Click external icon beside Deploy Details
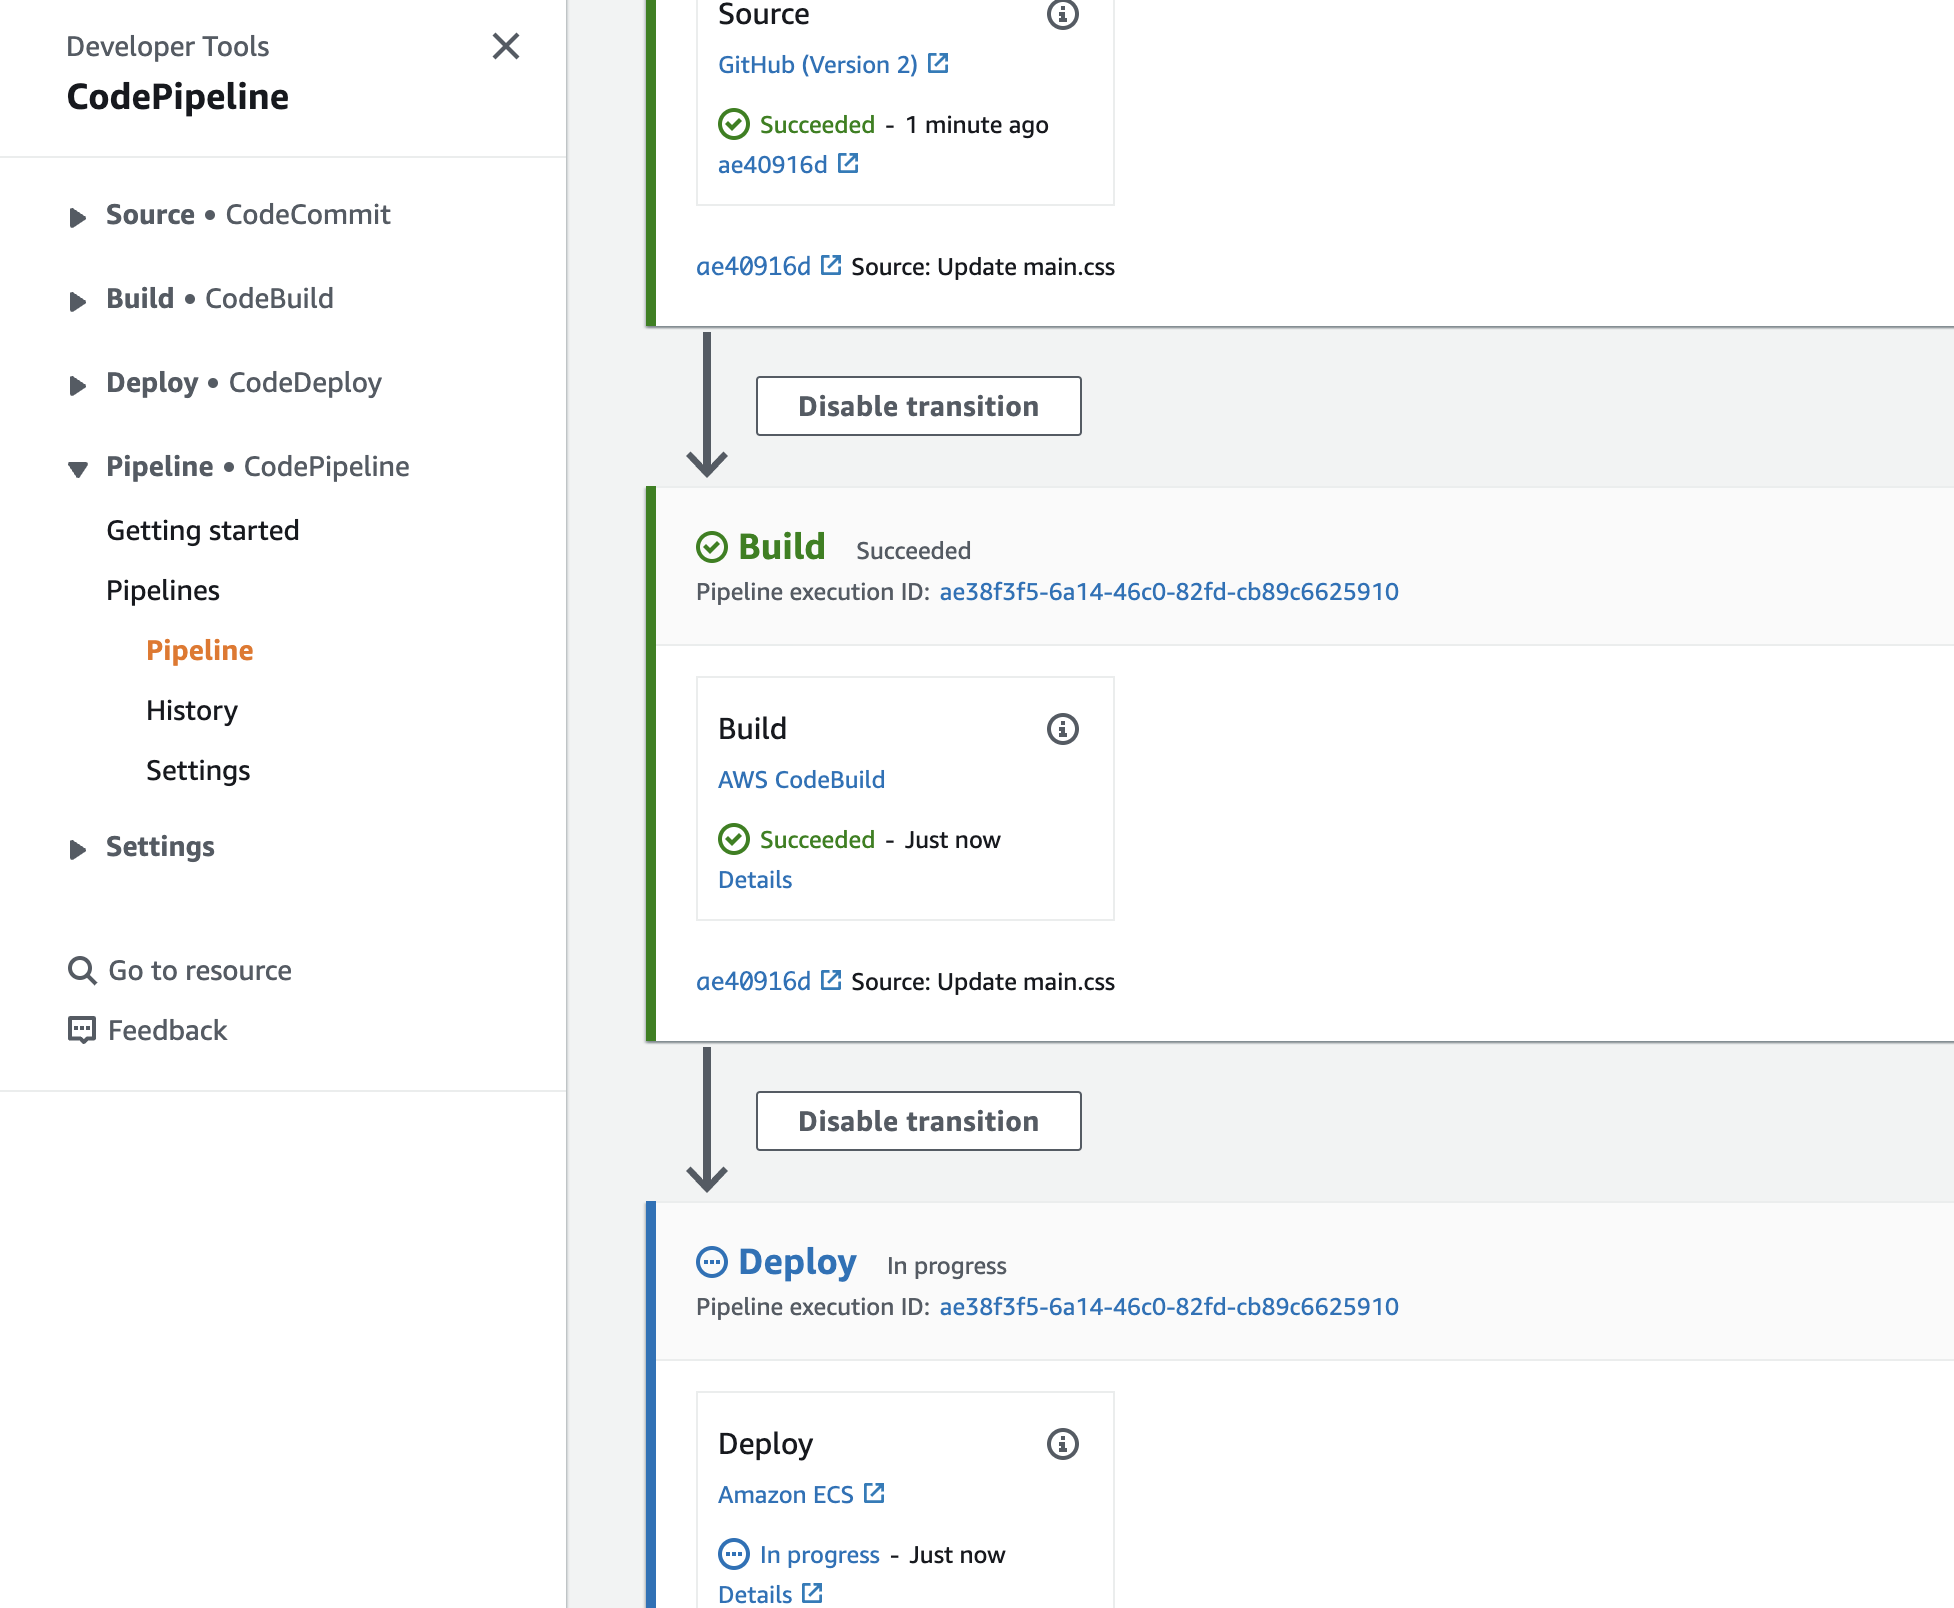The image size is (1954, 1608). tap(812, 1593)
